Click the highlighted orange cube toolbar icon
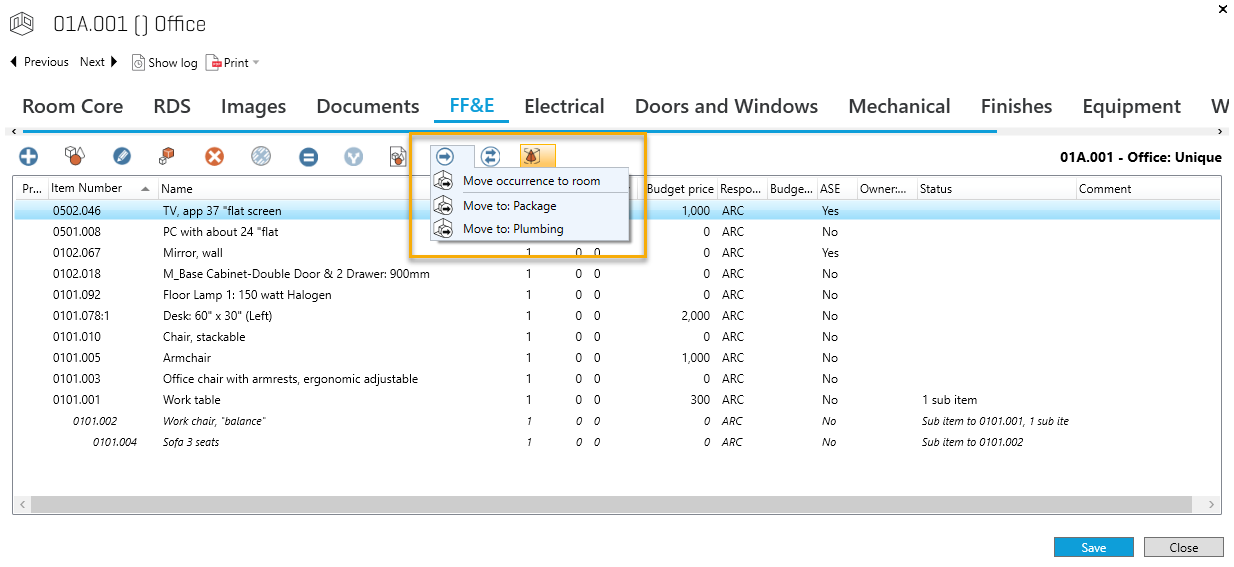 pyautogui.click(x=536, y=156)
